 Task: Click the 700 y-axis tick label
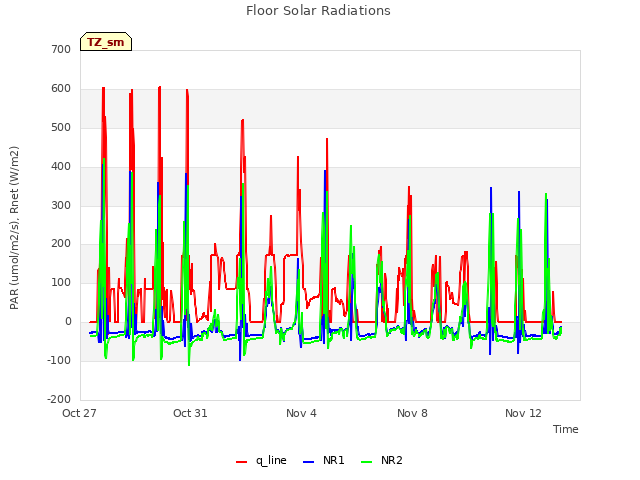point(61,50)
